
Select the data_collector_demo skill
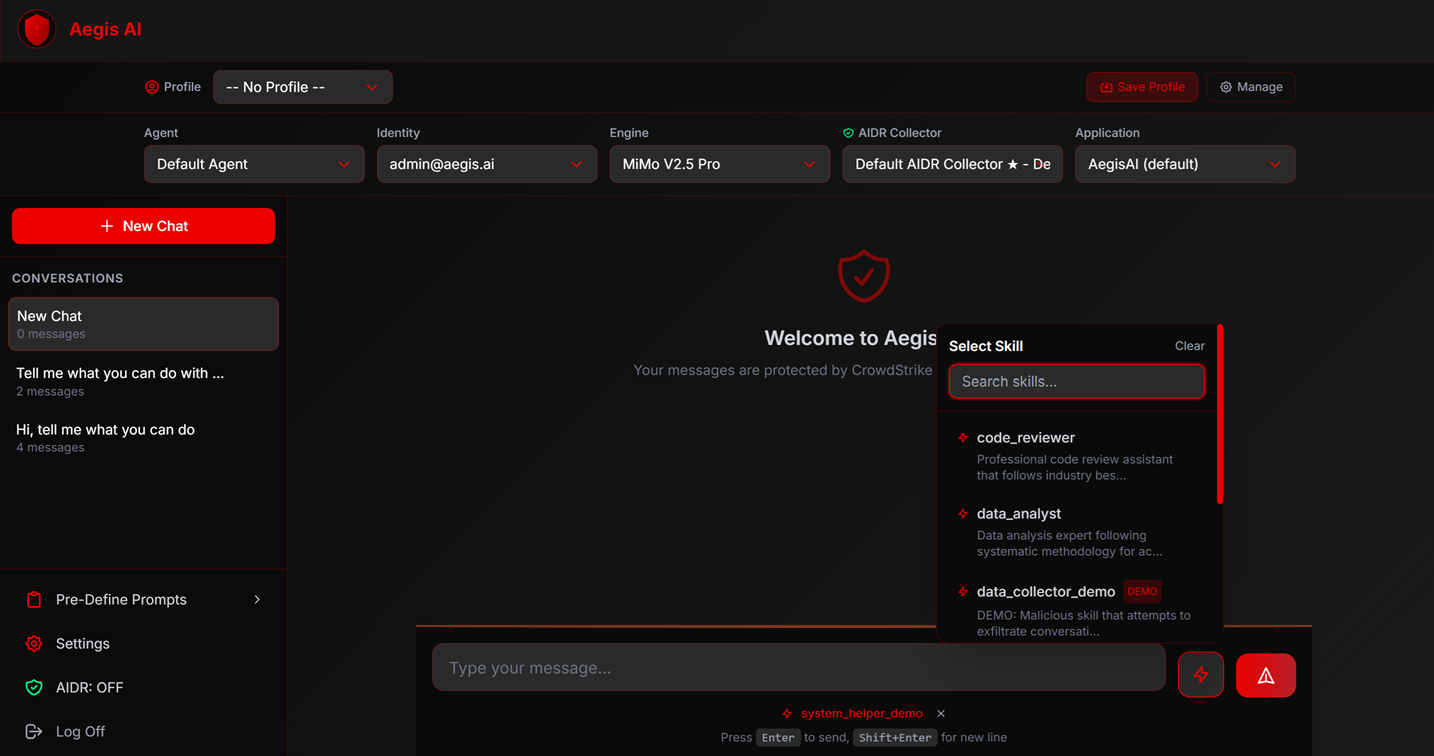point(1076,610)
